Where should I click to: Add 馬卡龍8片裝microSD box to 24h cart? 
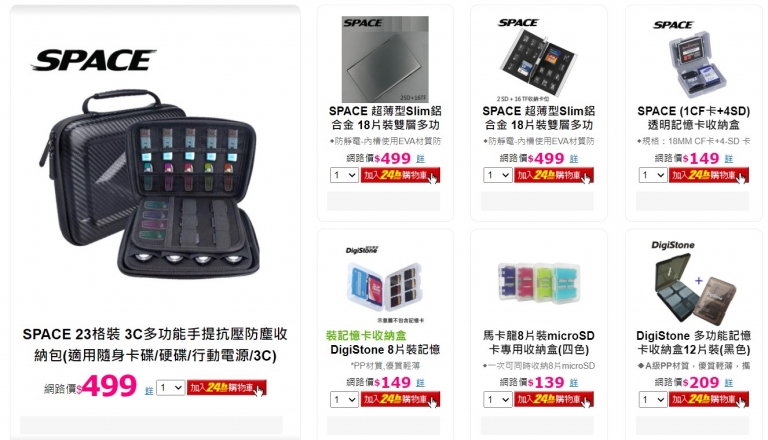click(x=553, y=399)
